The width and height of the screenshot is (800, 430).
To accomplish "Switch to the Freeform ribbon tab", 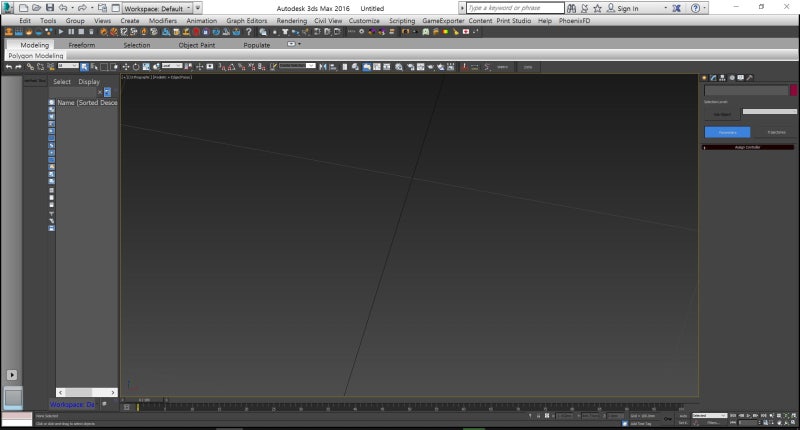I will [x=82, y=45].
